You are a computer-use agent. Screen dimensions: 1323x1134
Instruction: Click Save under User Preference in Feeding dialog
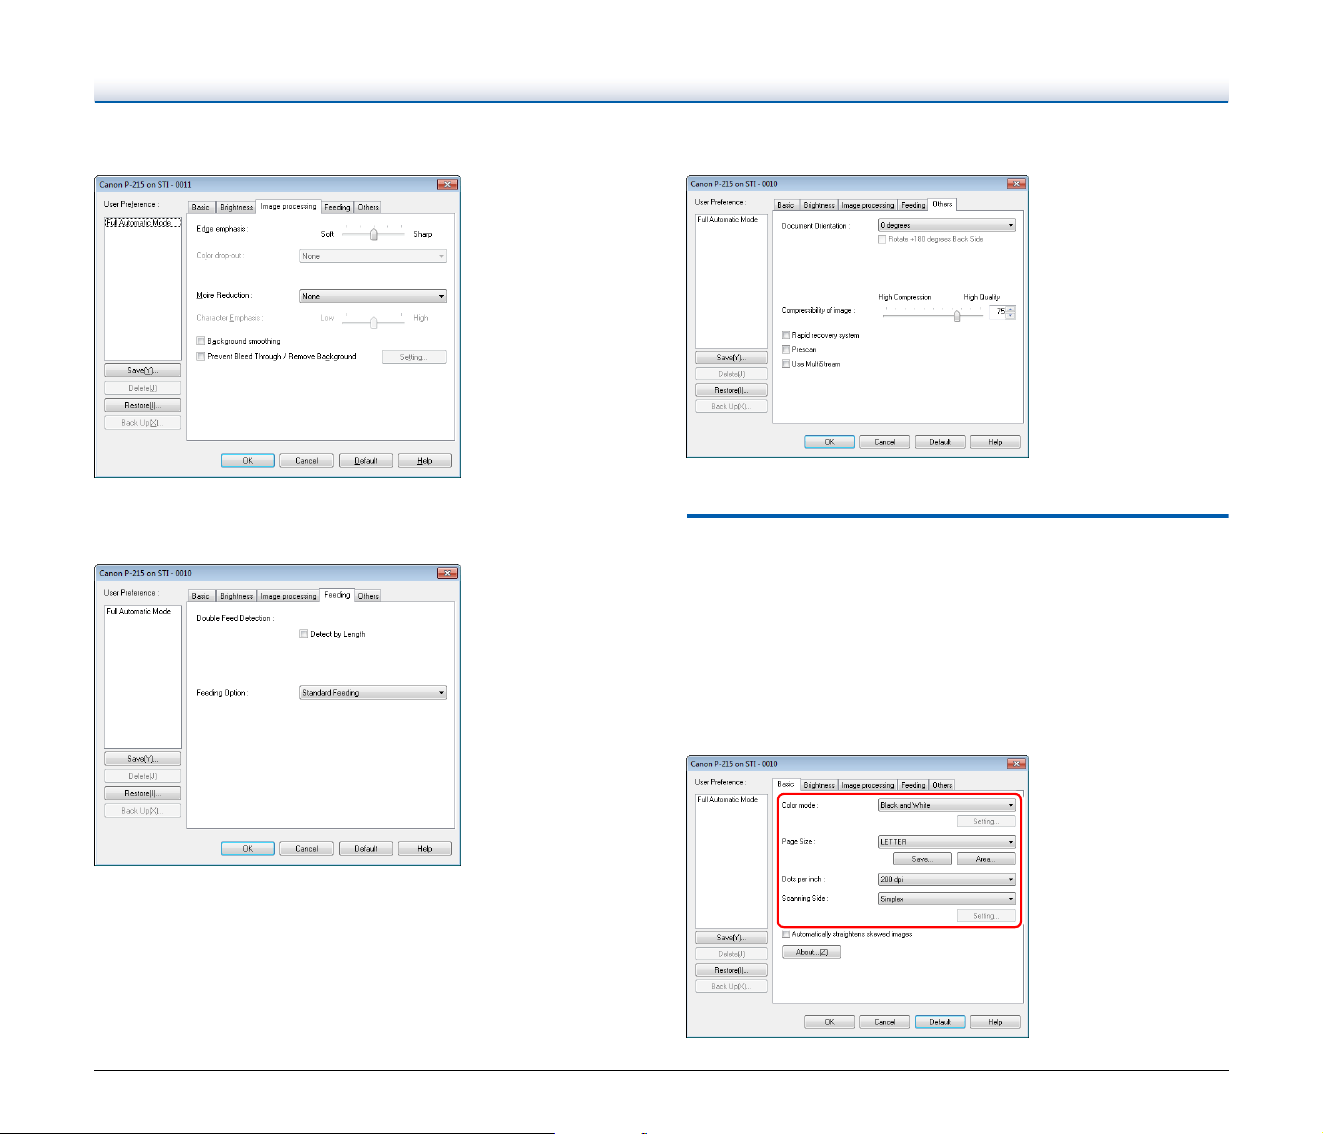point(143,759)
